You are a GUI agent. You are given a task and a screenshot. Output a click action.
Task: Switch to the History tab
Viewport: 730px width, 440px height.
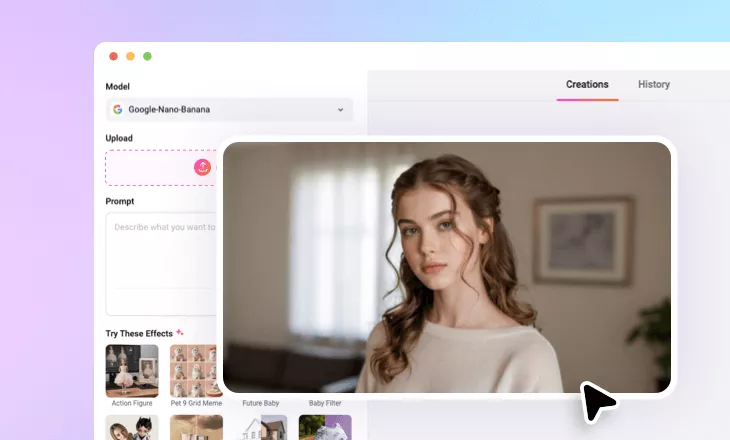click(654, 85)
